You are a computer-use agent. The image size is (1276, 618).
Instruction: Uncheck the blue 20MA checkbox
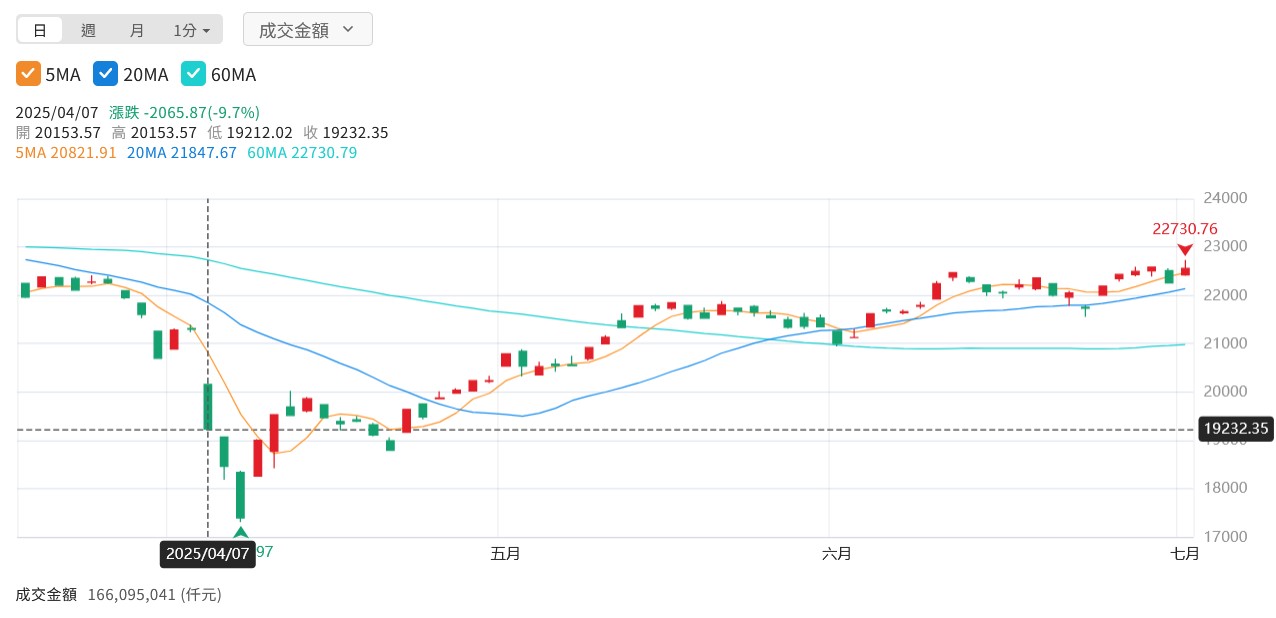(105, 74)
